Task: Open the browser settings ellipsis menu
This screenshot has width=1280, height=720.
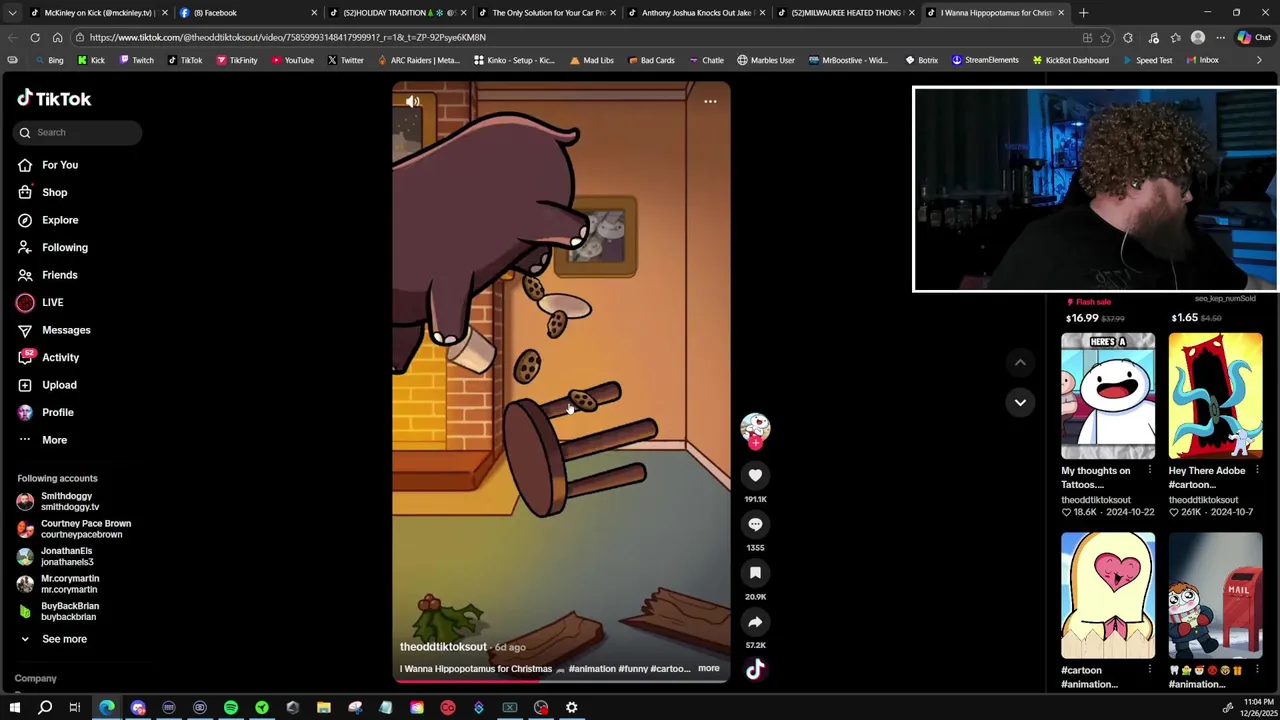Action: pyautogui.click(x=1220, y=37)
